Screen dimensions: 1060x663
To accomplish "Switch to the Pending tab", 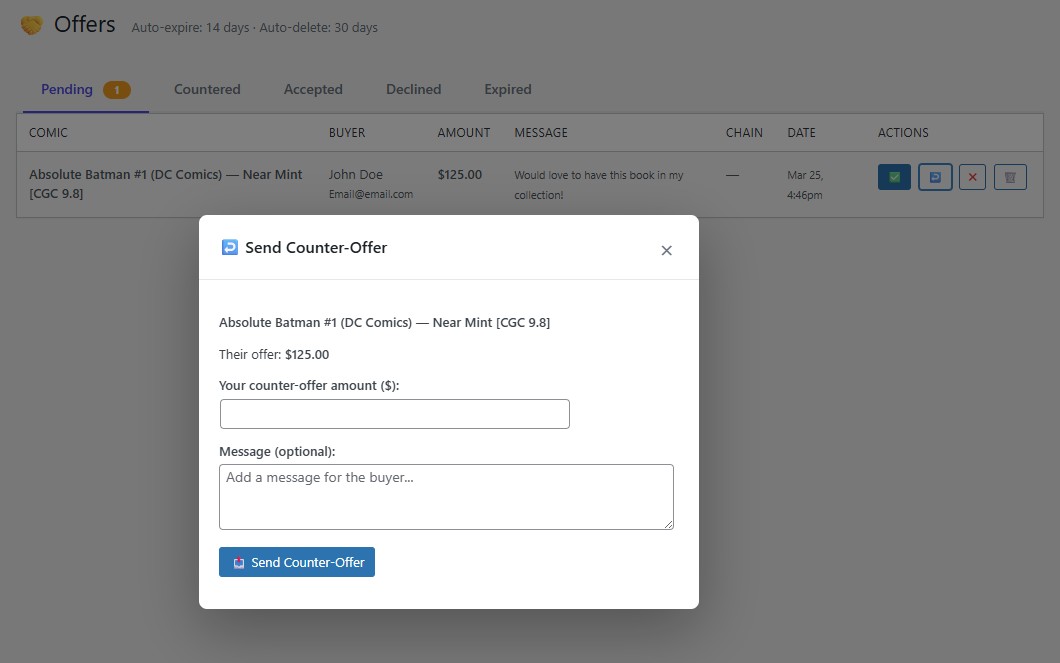I will tap(67, 89).
